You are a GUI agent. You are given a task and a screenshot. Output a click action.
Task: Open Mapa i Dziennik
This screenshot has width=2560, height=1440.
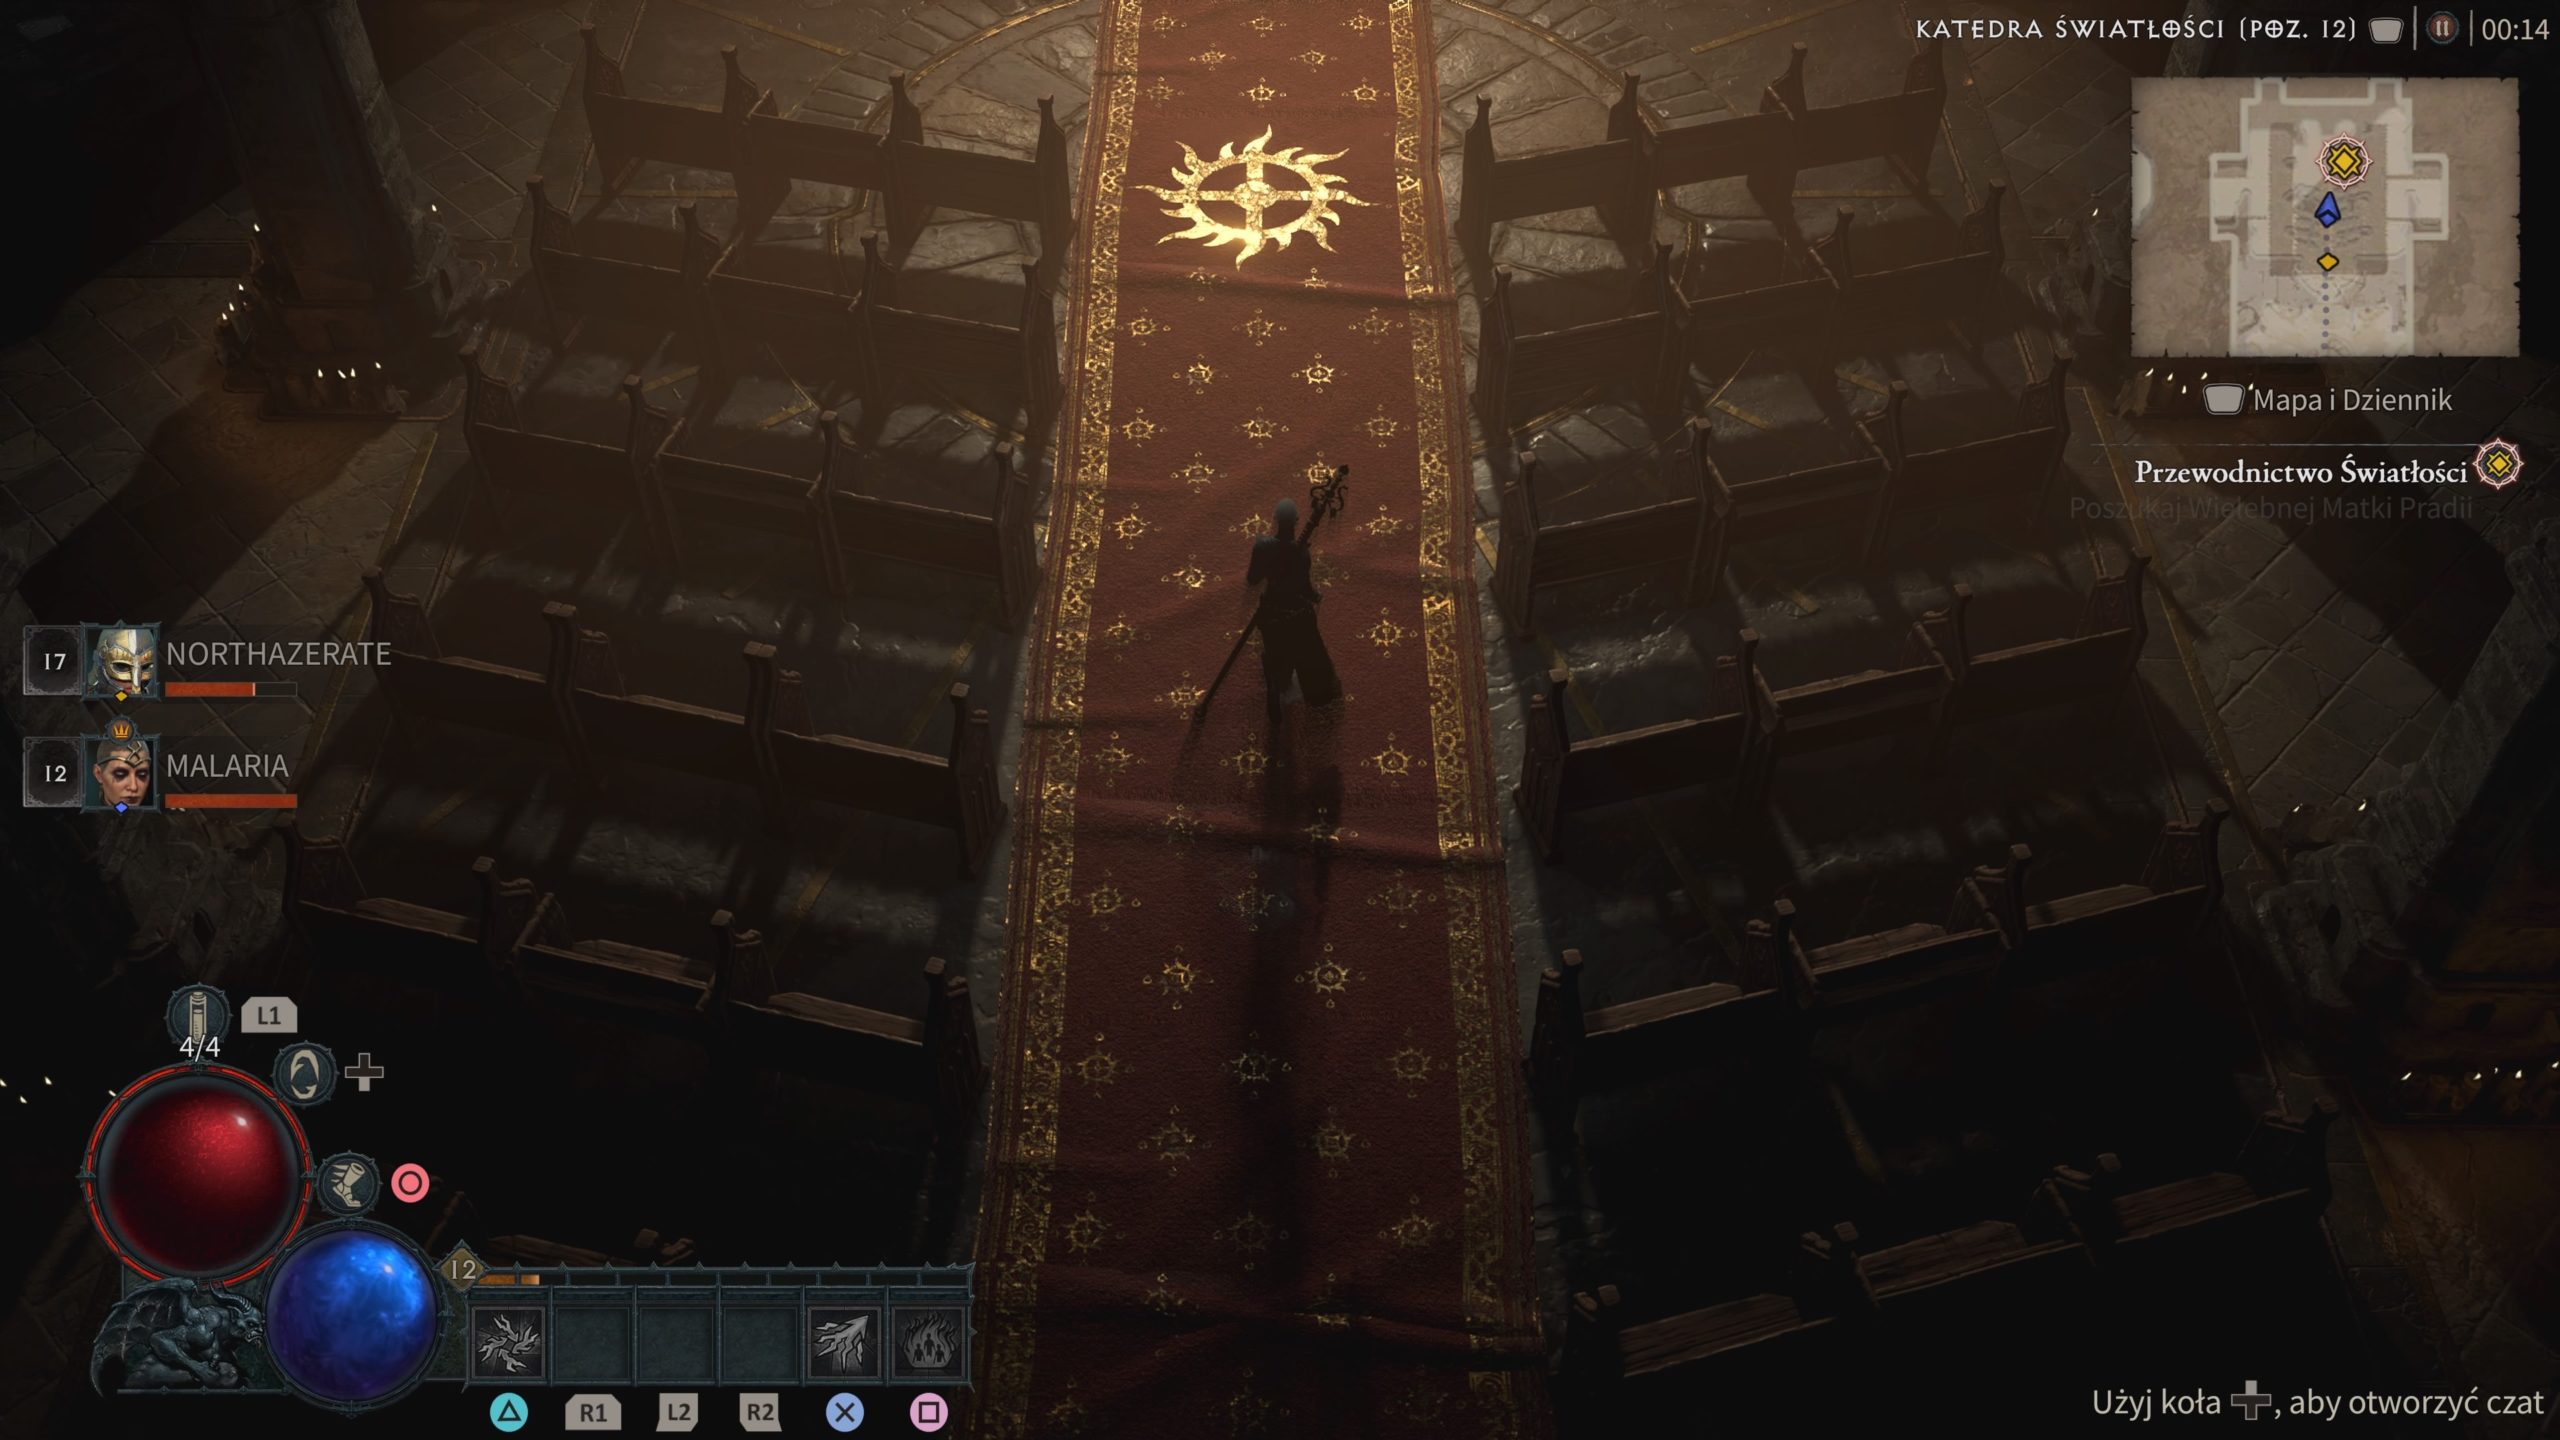[2352, 400]
